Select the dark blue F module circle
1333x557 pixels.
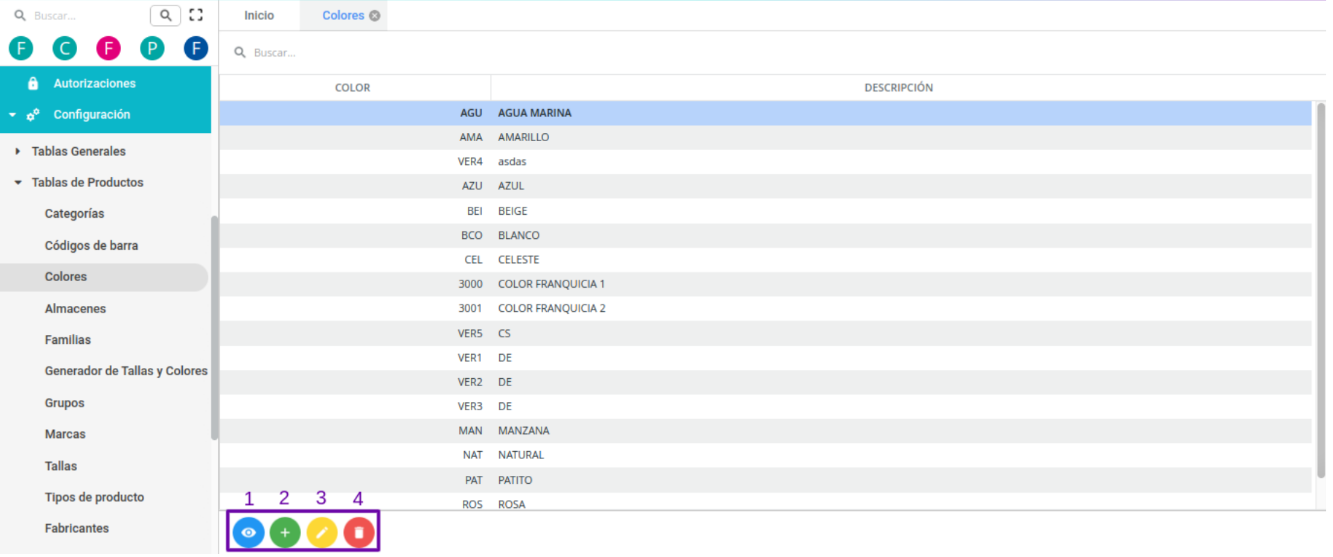(196, 48)
